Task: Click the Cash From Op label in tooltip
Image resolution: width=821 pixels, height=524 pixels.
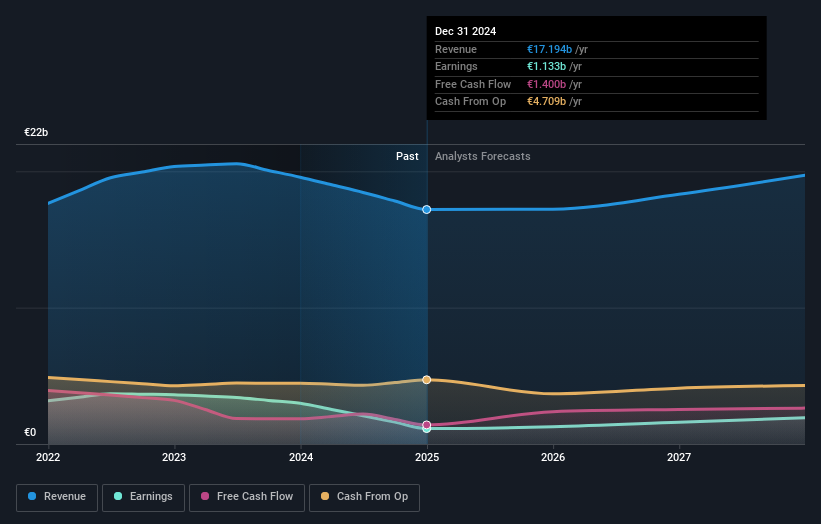Action: click(x=470, y=102)
